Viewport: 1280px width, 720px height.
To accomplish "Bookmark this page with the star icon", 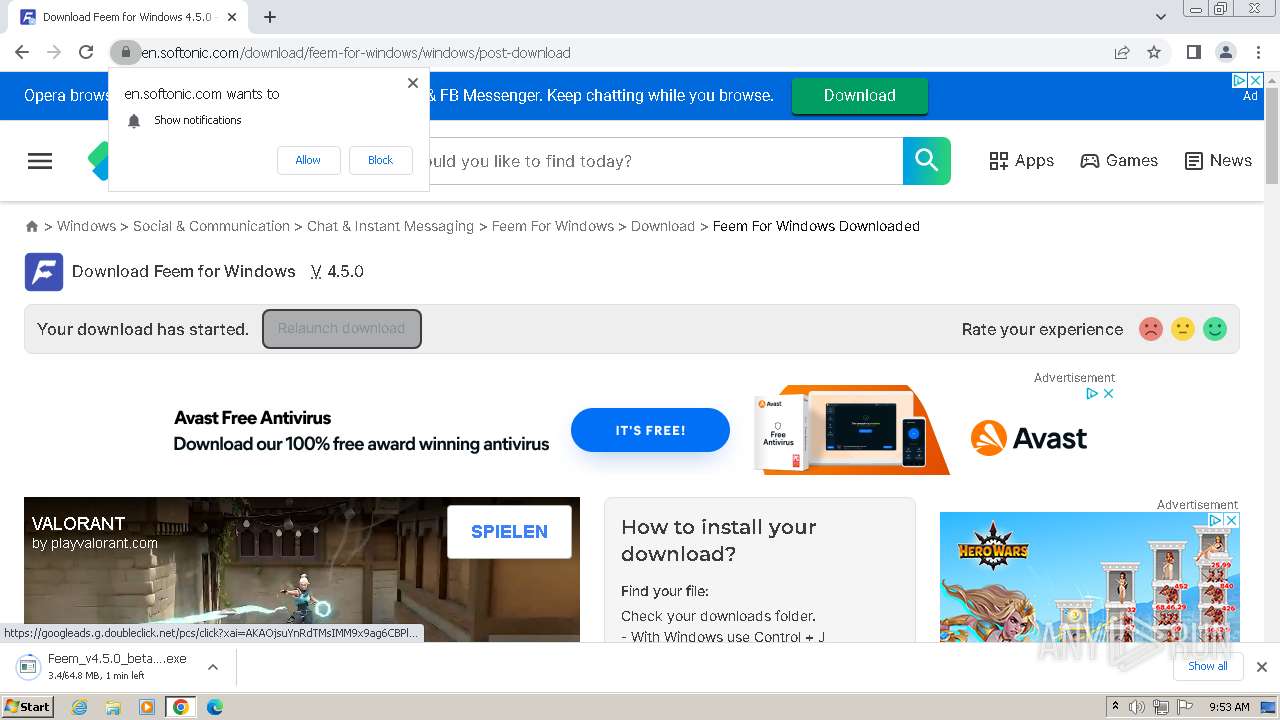I will (1154, 52).
